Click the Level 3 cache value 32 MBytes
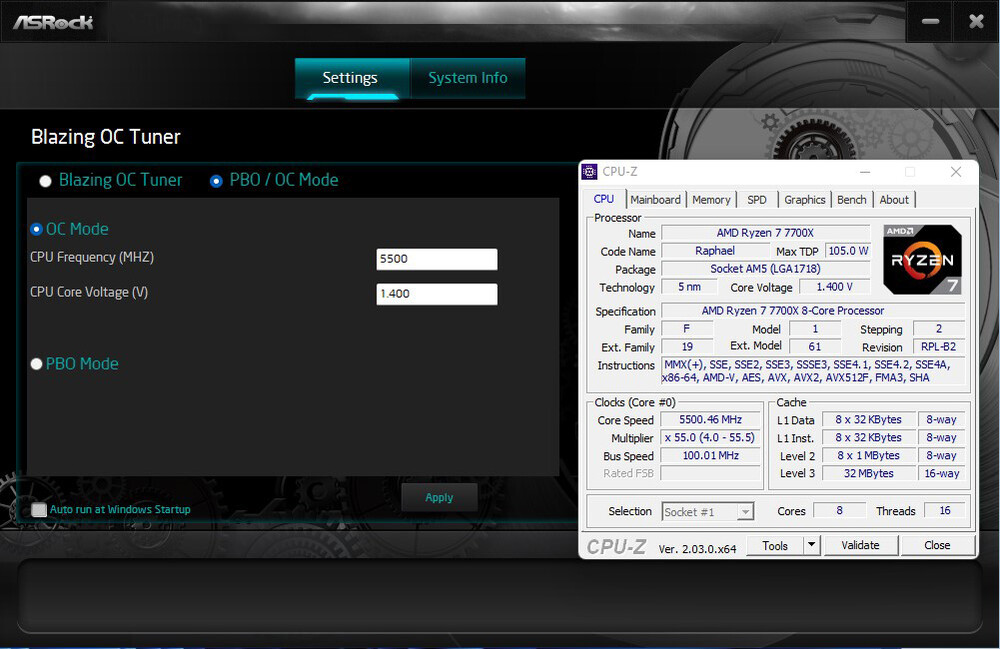1000x649 pixels. (869, 473)
